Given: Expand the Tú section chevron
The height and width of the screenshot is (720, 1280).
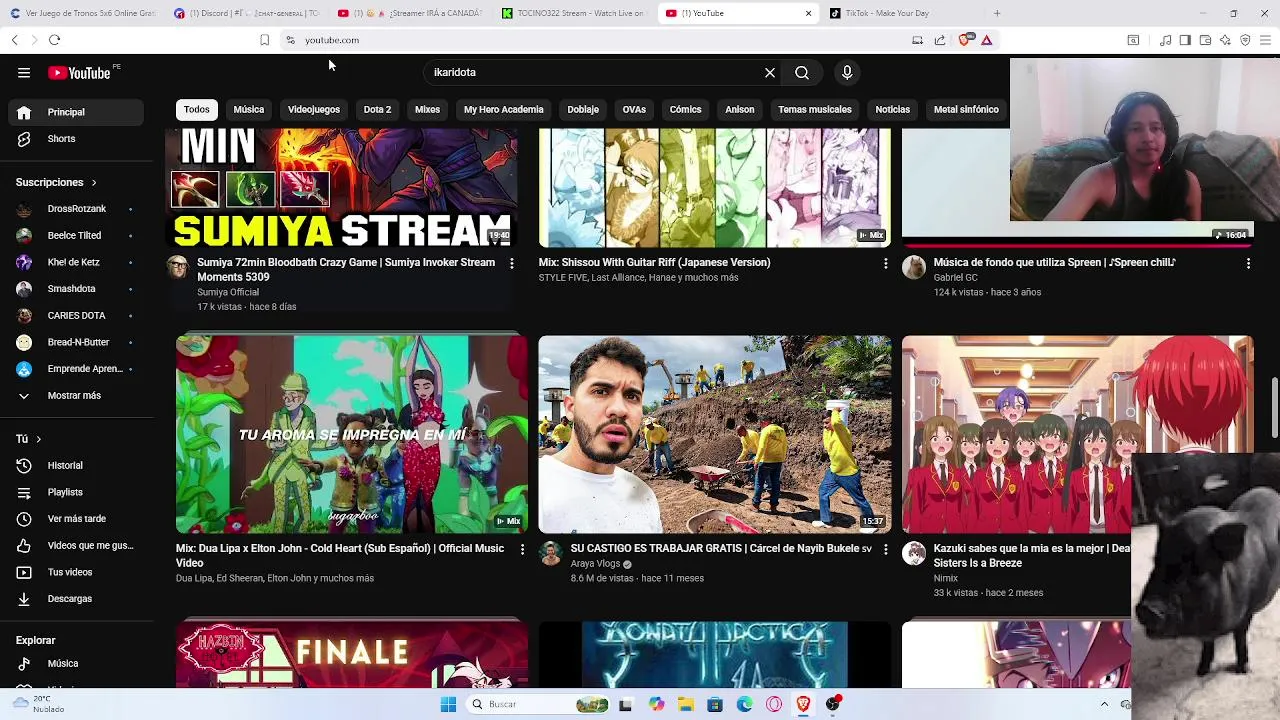Looking at the screenshot, I should click(39, 439).
